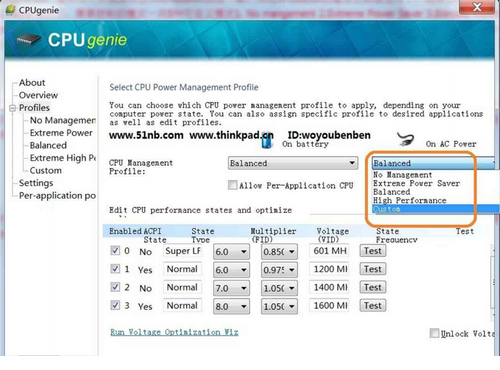The height and width of the screenshot is (370, 500).
Task: Click the Test button for 1600 MHz state
Action: click(373, 305)
